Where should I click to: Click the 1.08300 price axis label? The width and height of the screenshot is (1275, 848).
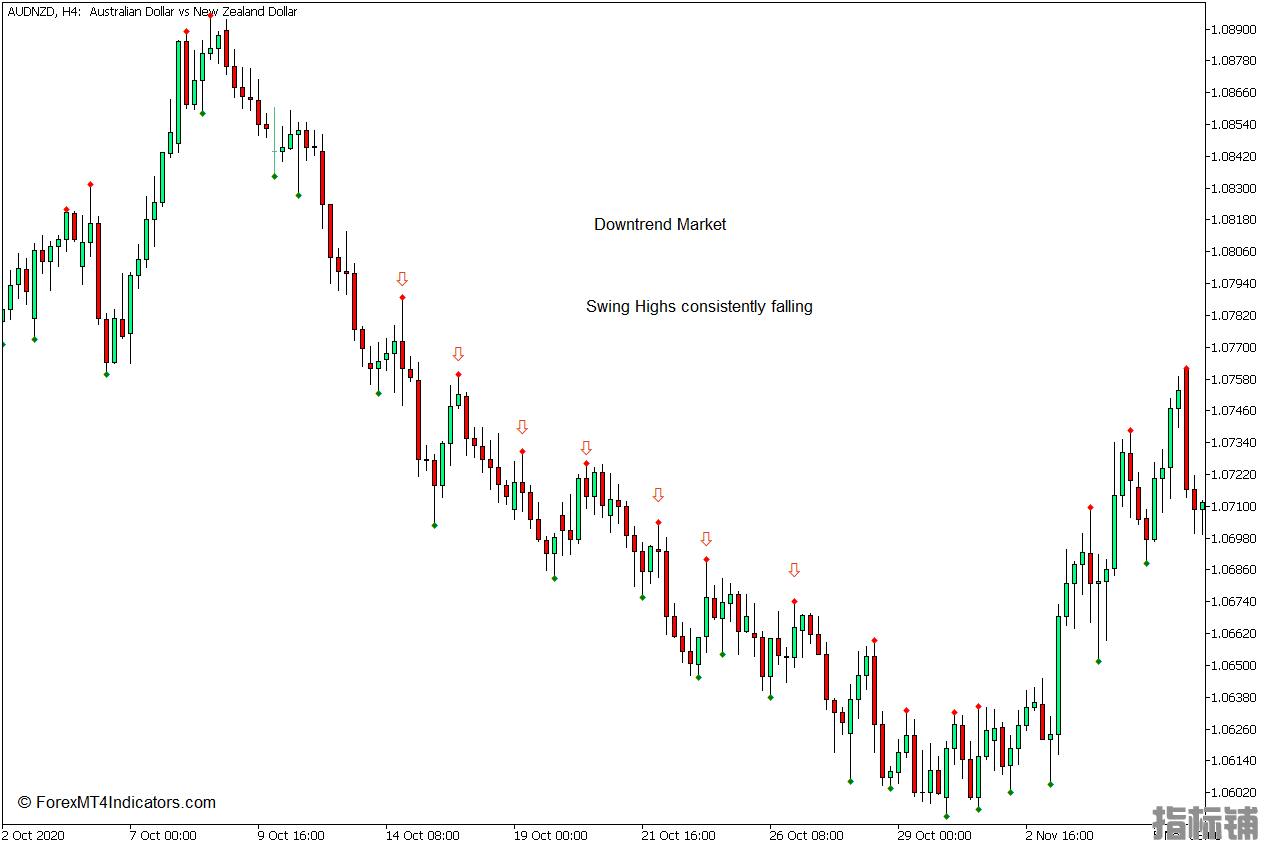(1233, 188)
